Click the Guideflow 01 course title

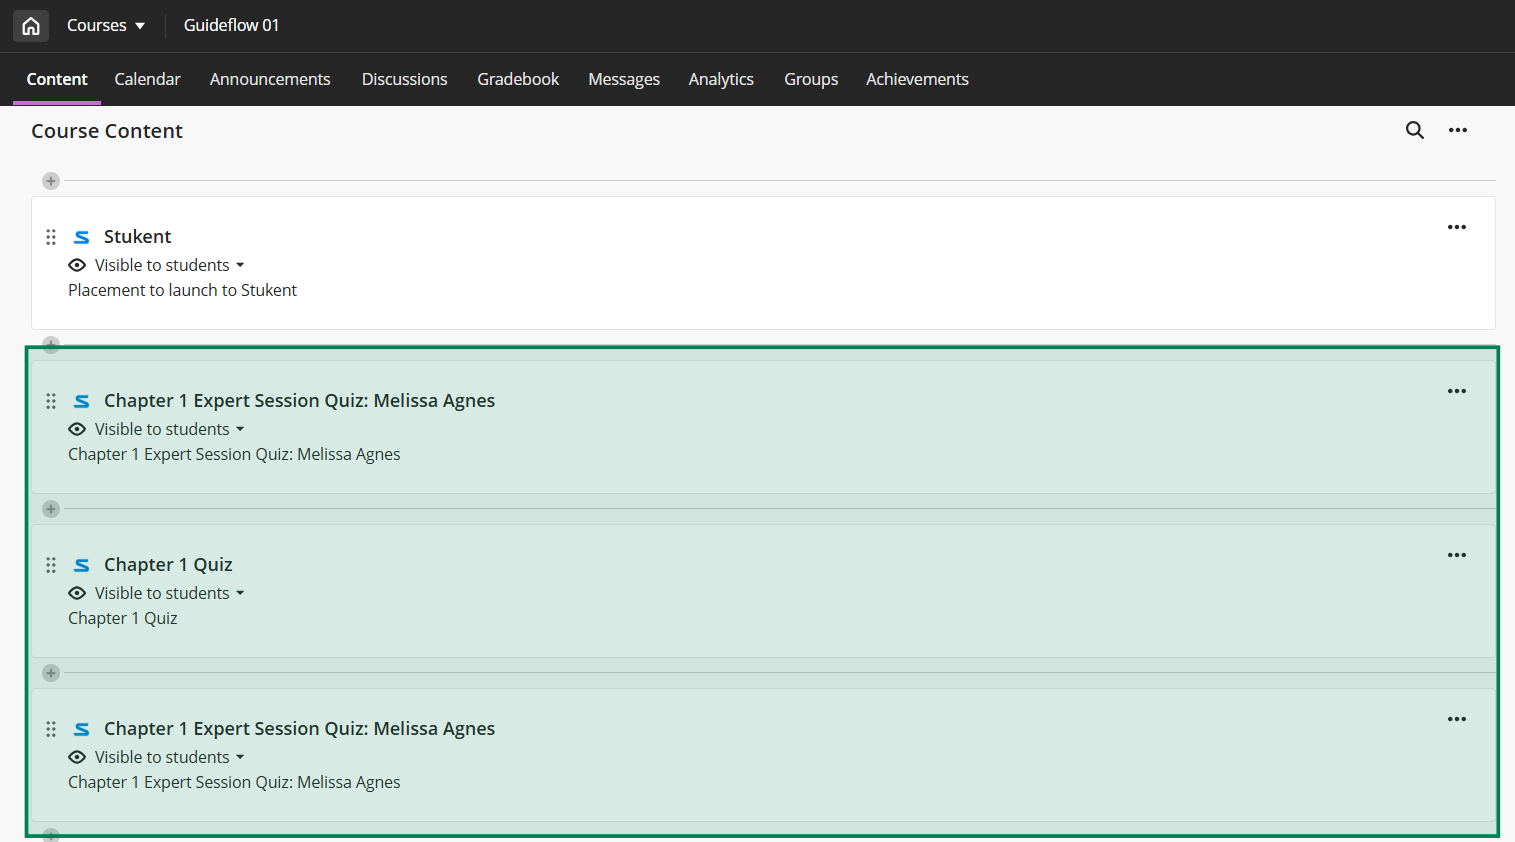pyautogui.click(x=231, y=26)
